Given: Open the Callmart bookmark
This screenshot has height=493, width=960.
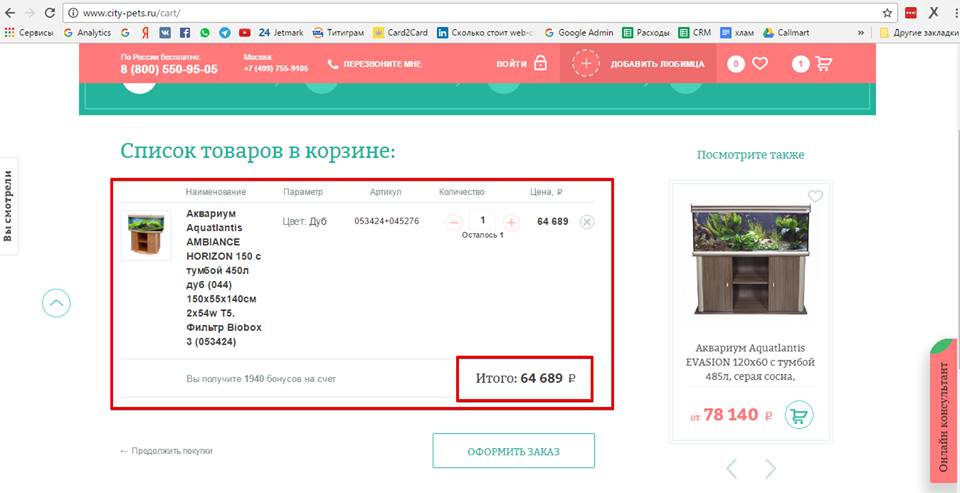Looking at the screenshot, I should click(787, 32).
